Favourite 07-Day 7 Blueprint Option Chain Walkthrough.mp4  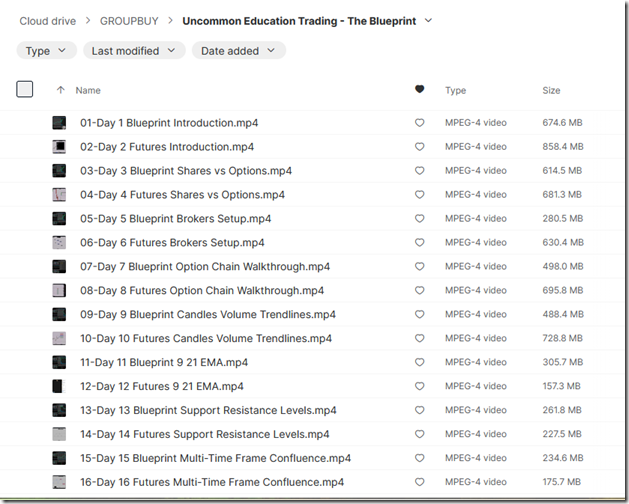420,266
